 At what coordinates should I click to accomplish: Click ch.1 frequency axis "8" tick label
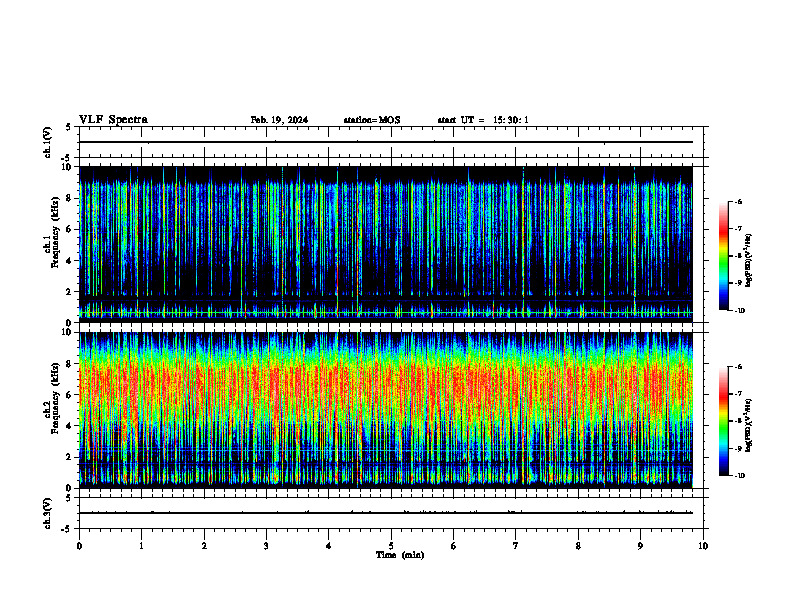point(70,198)
